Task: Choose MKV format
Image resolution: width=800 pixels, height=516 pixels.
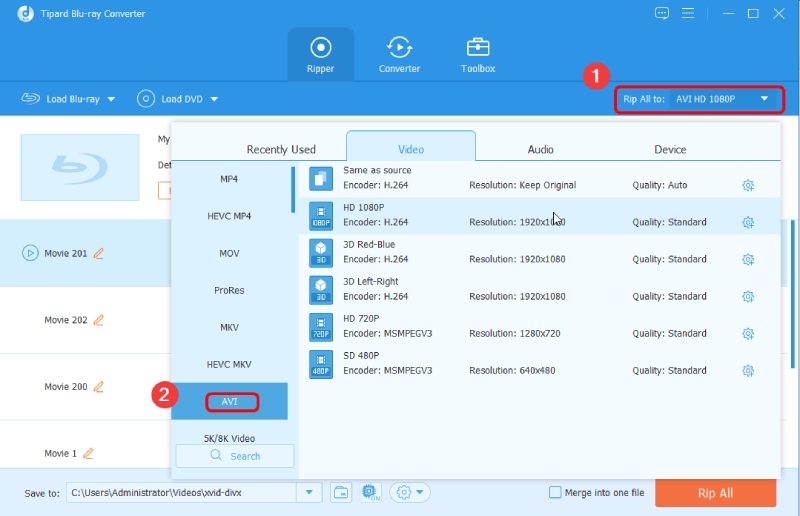Action: (229, 328)
